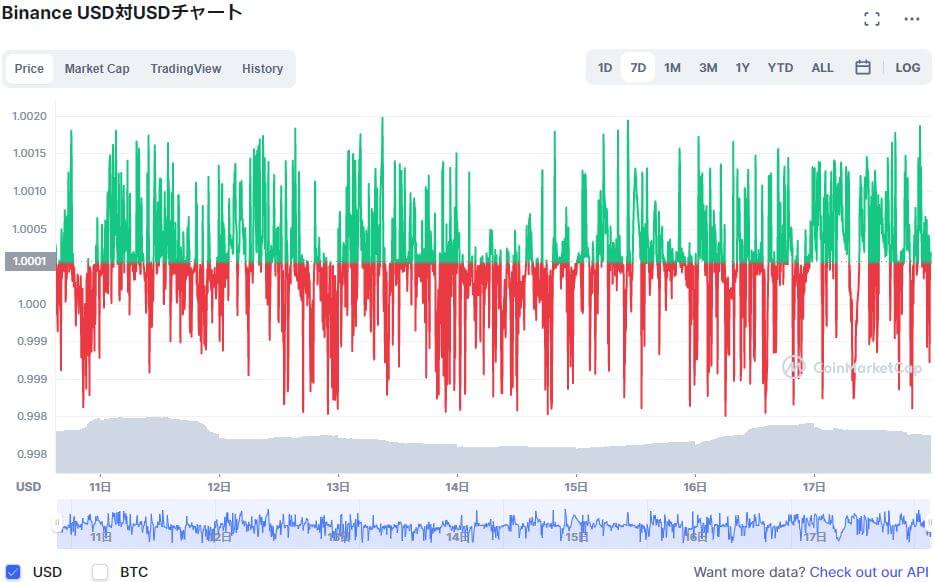The width and height of the screenshot is (935, 582).
Task: Click the 1.0010 y-axis label
Action: (29, 191)
